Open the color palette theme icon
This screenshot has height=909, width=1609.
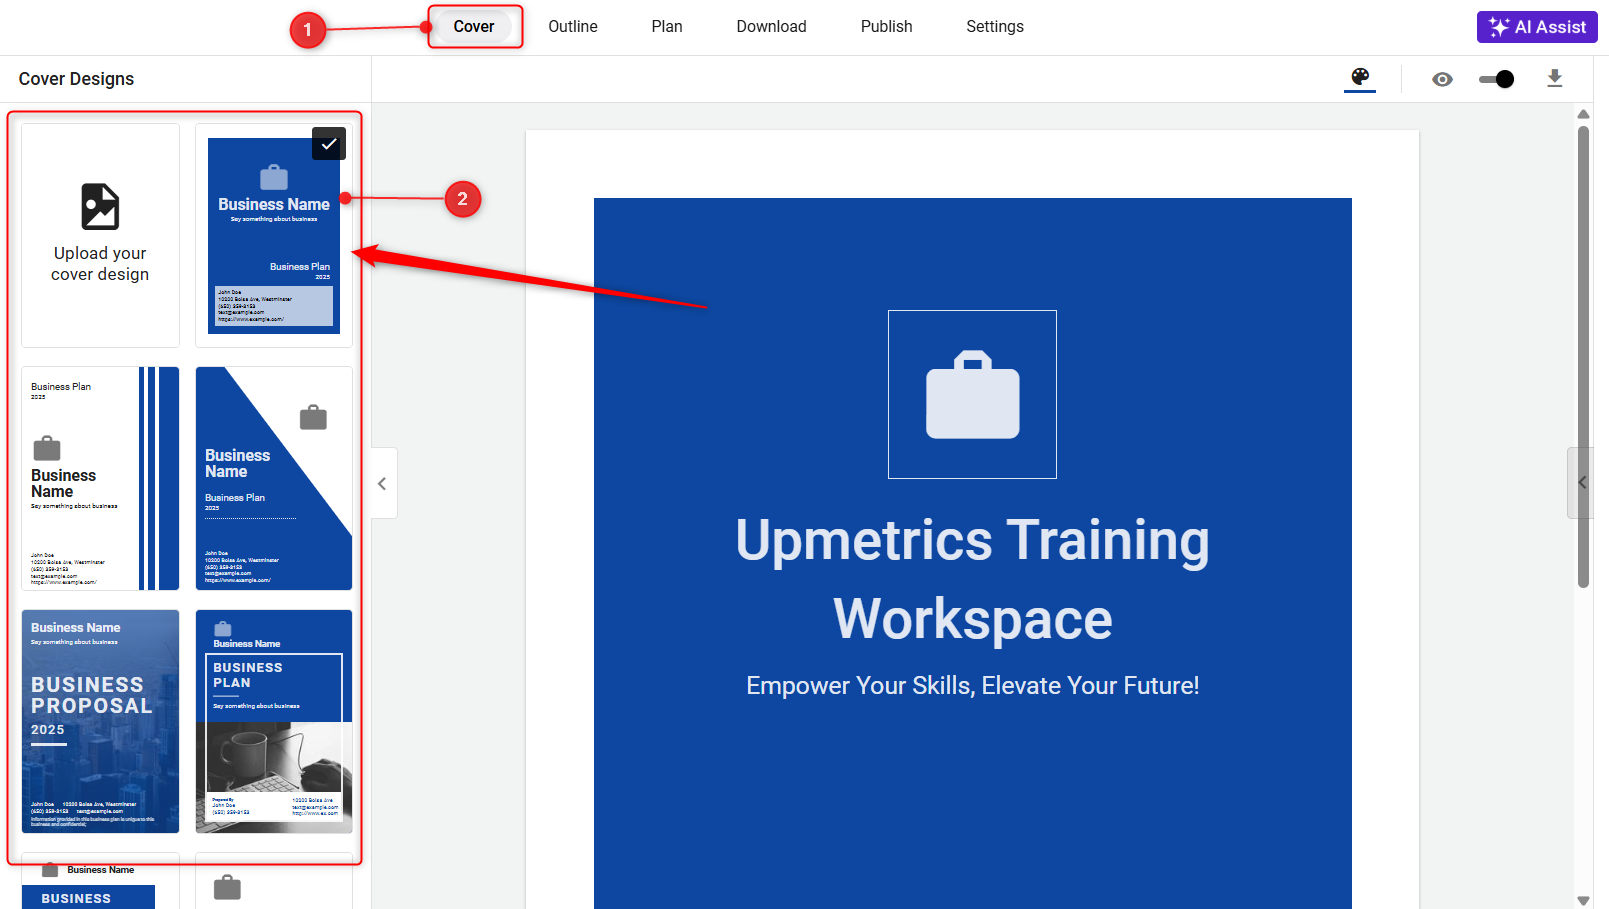(x=1360, y=77)
